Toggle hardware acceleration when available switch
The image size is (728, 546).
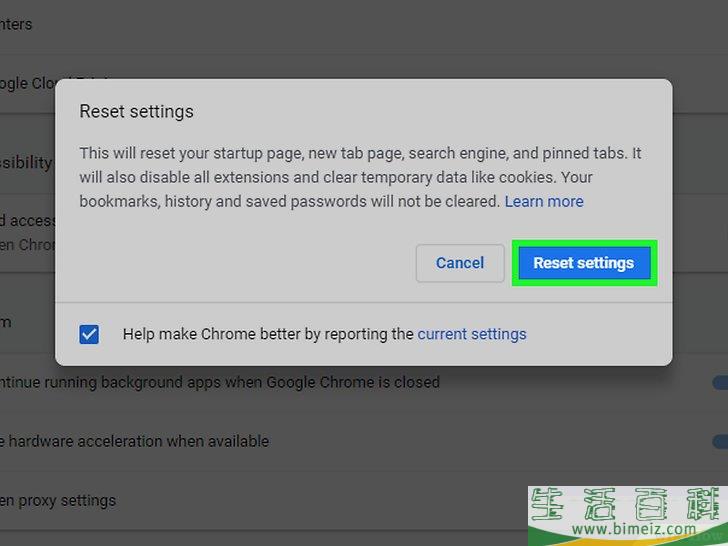[720, 441]
